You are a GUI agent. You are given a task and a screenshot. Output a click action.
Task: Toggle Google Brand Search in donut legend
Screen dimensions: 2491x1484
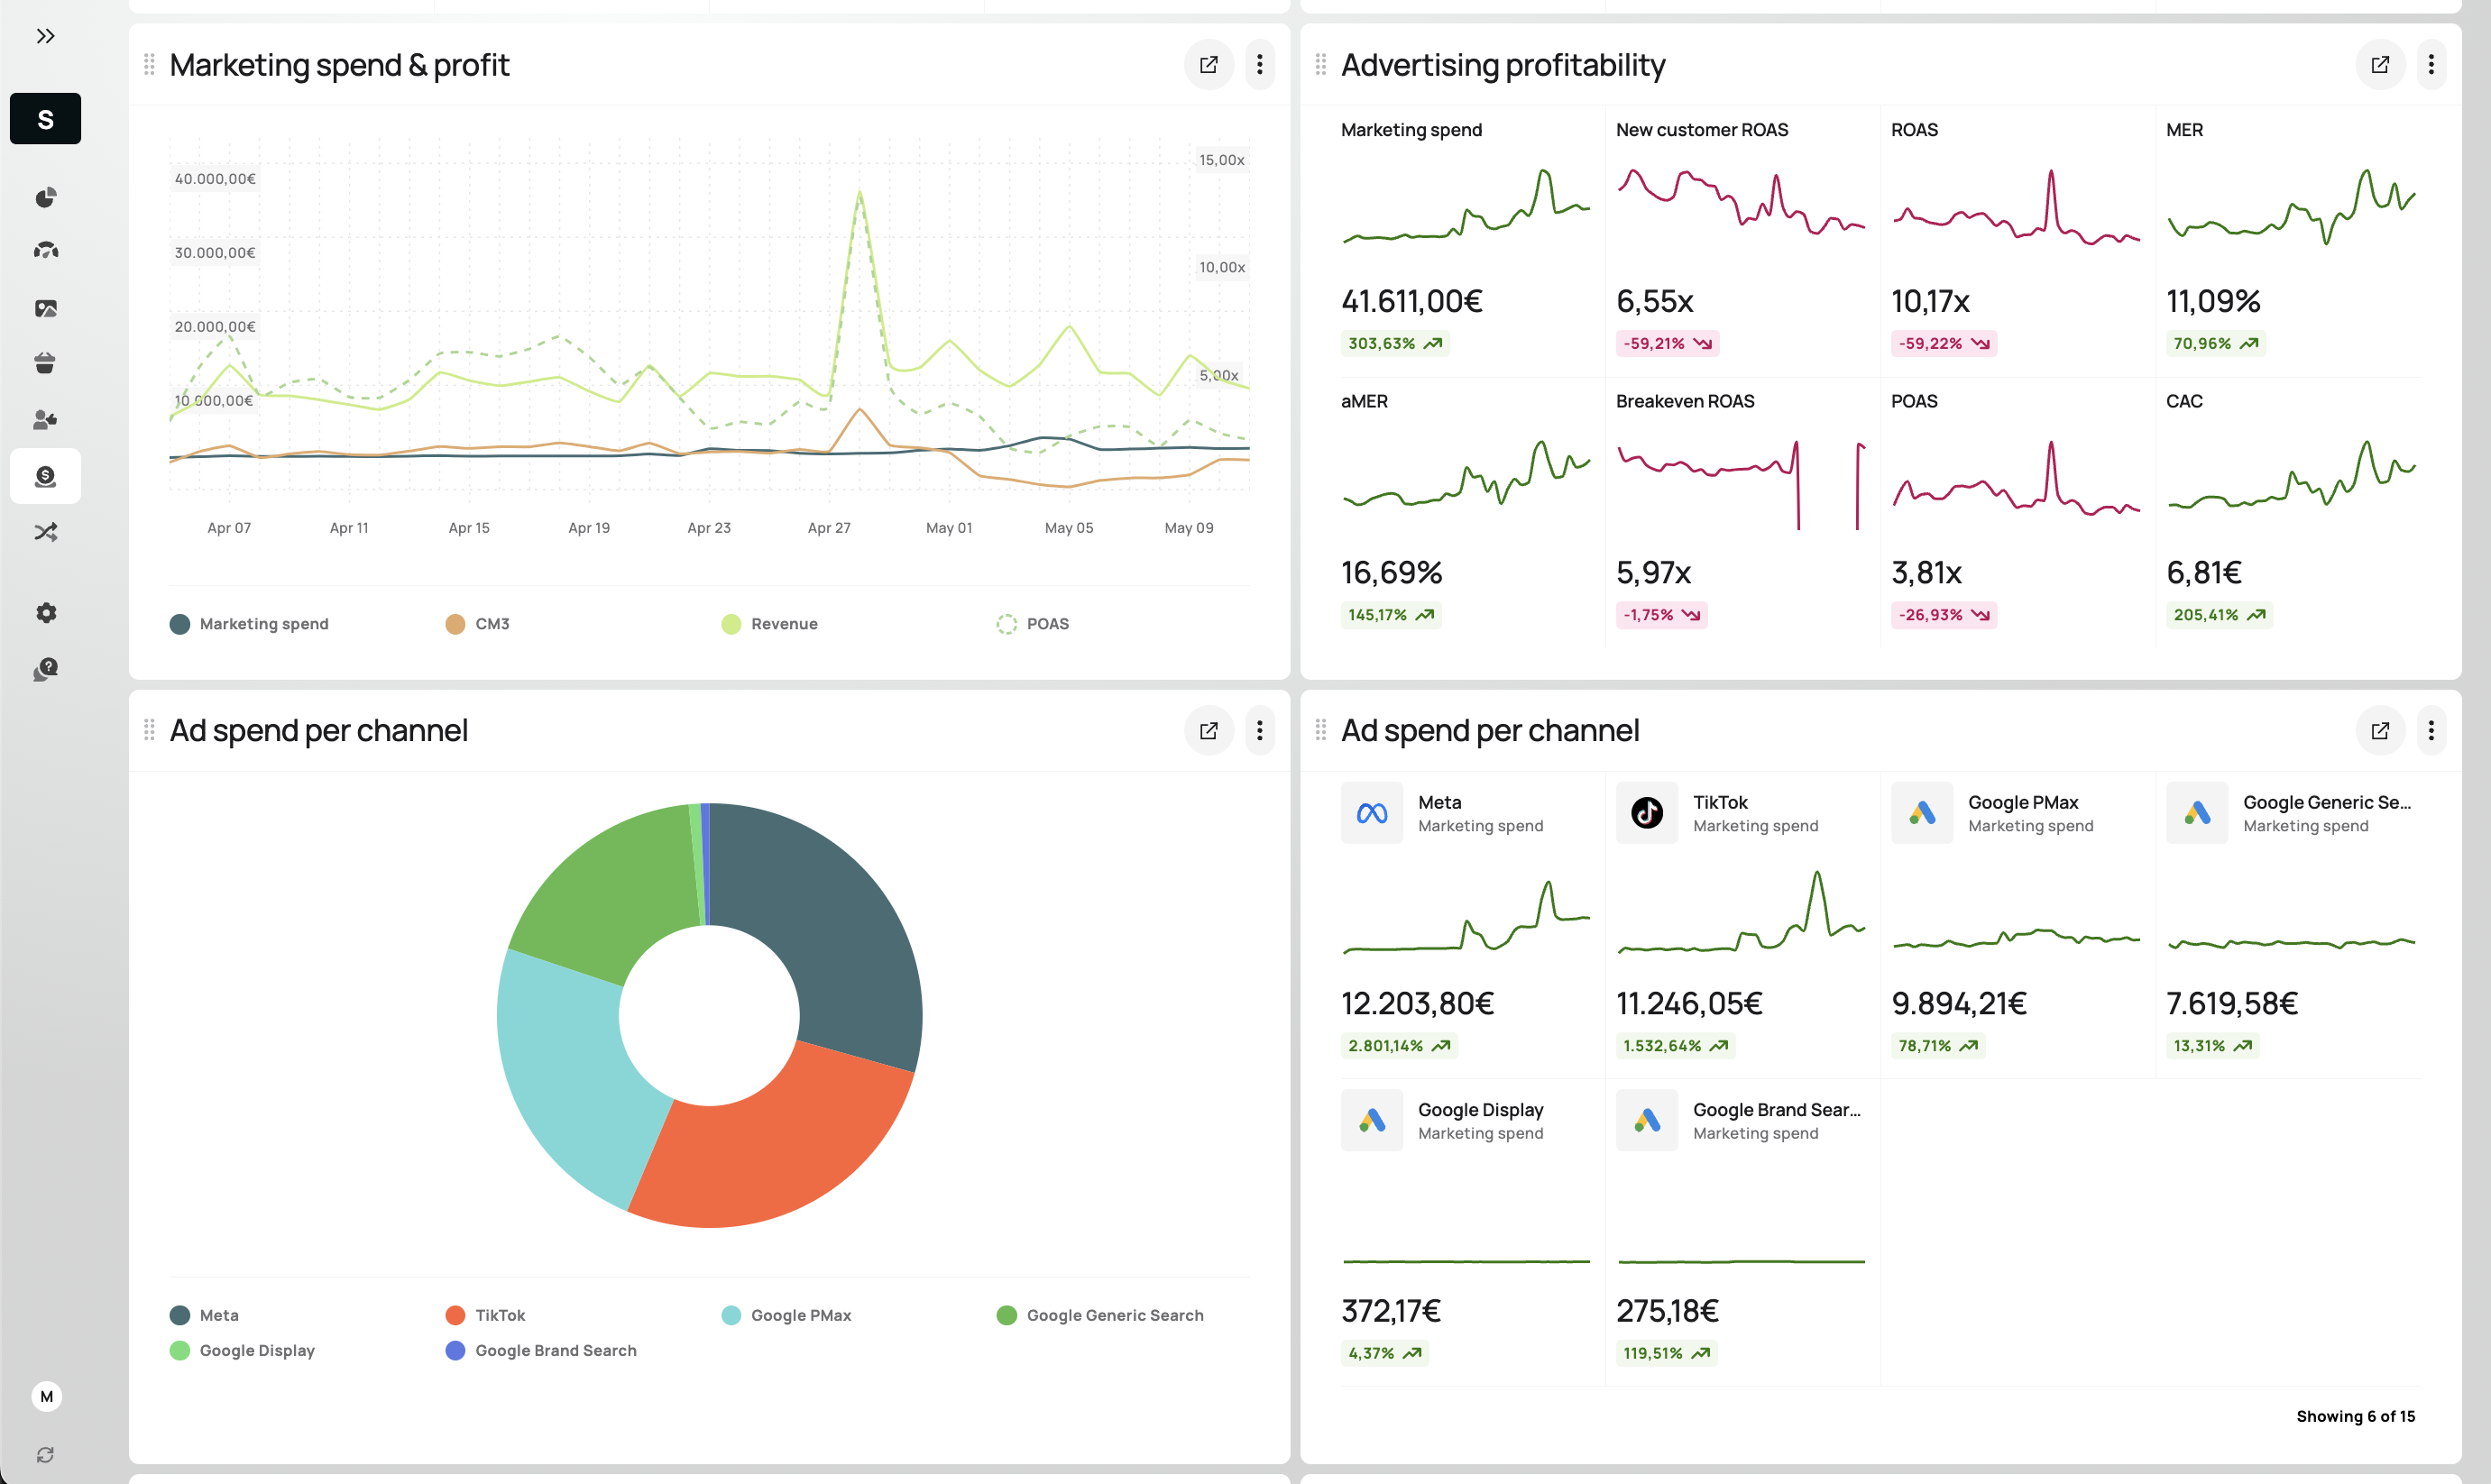point(541,1350)
